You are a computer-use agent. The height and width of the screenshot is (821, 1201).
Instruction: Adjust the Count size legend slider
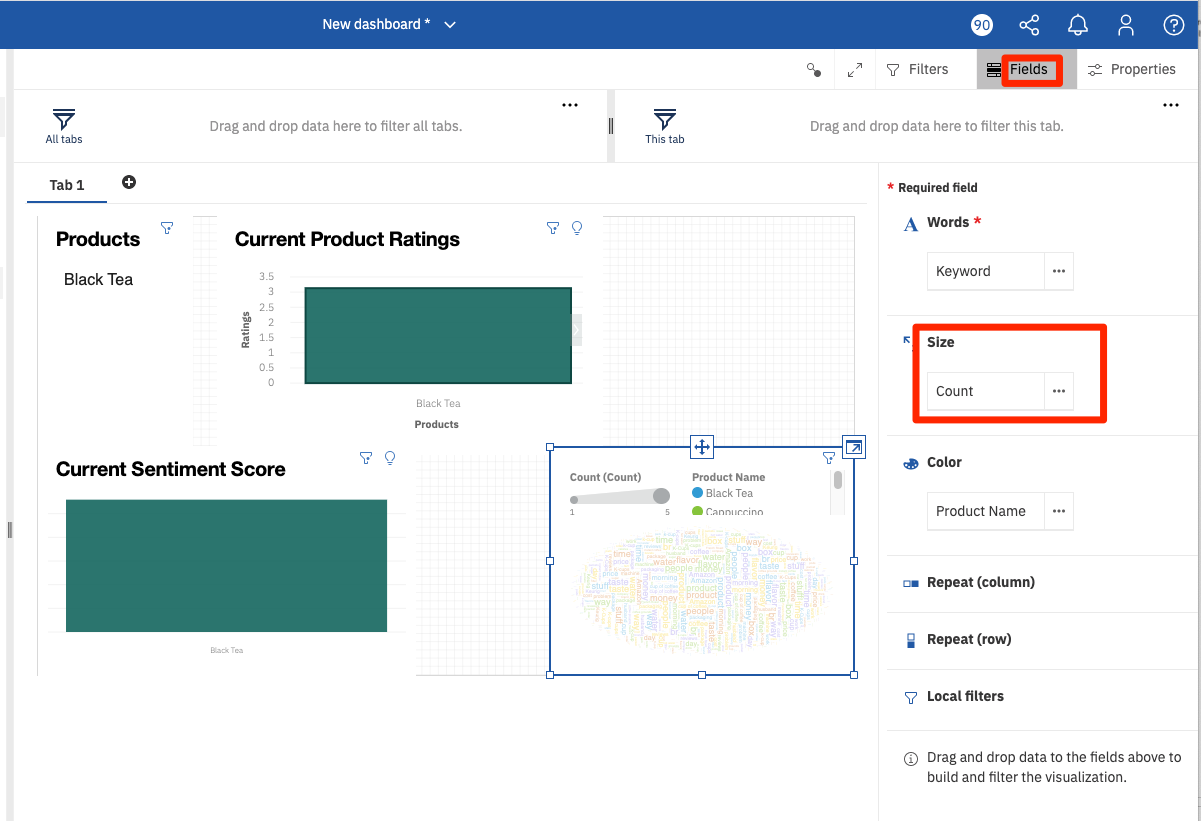(619, 497)
